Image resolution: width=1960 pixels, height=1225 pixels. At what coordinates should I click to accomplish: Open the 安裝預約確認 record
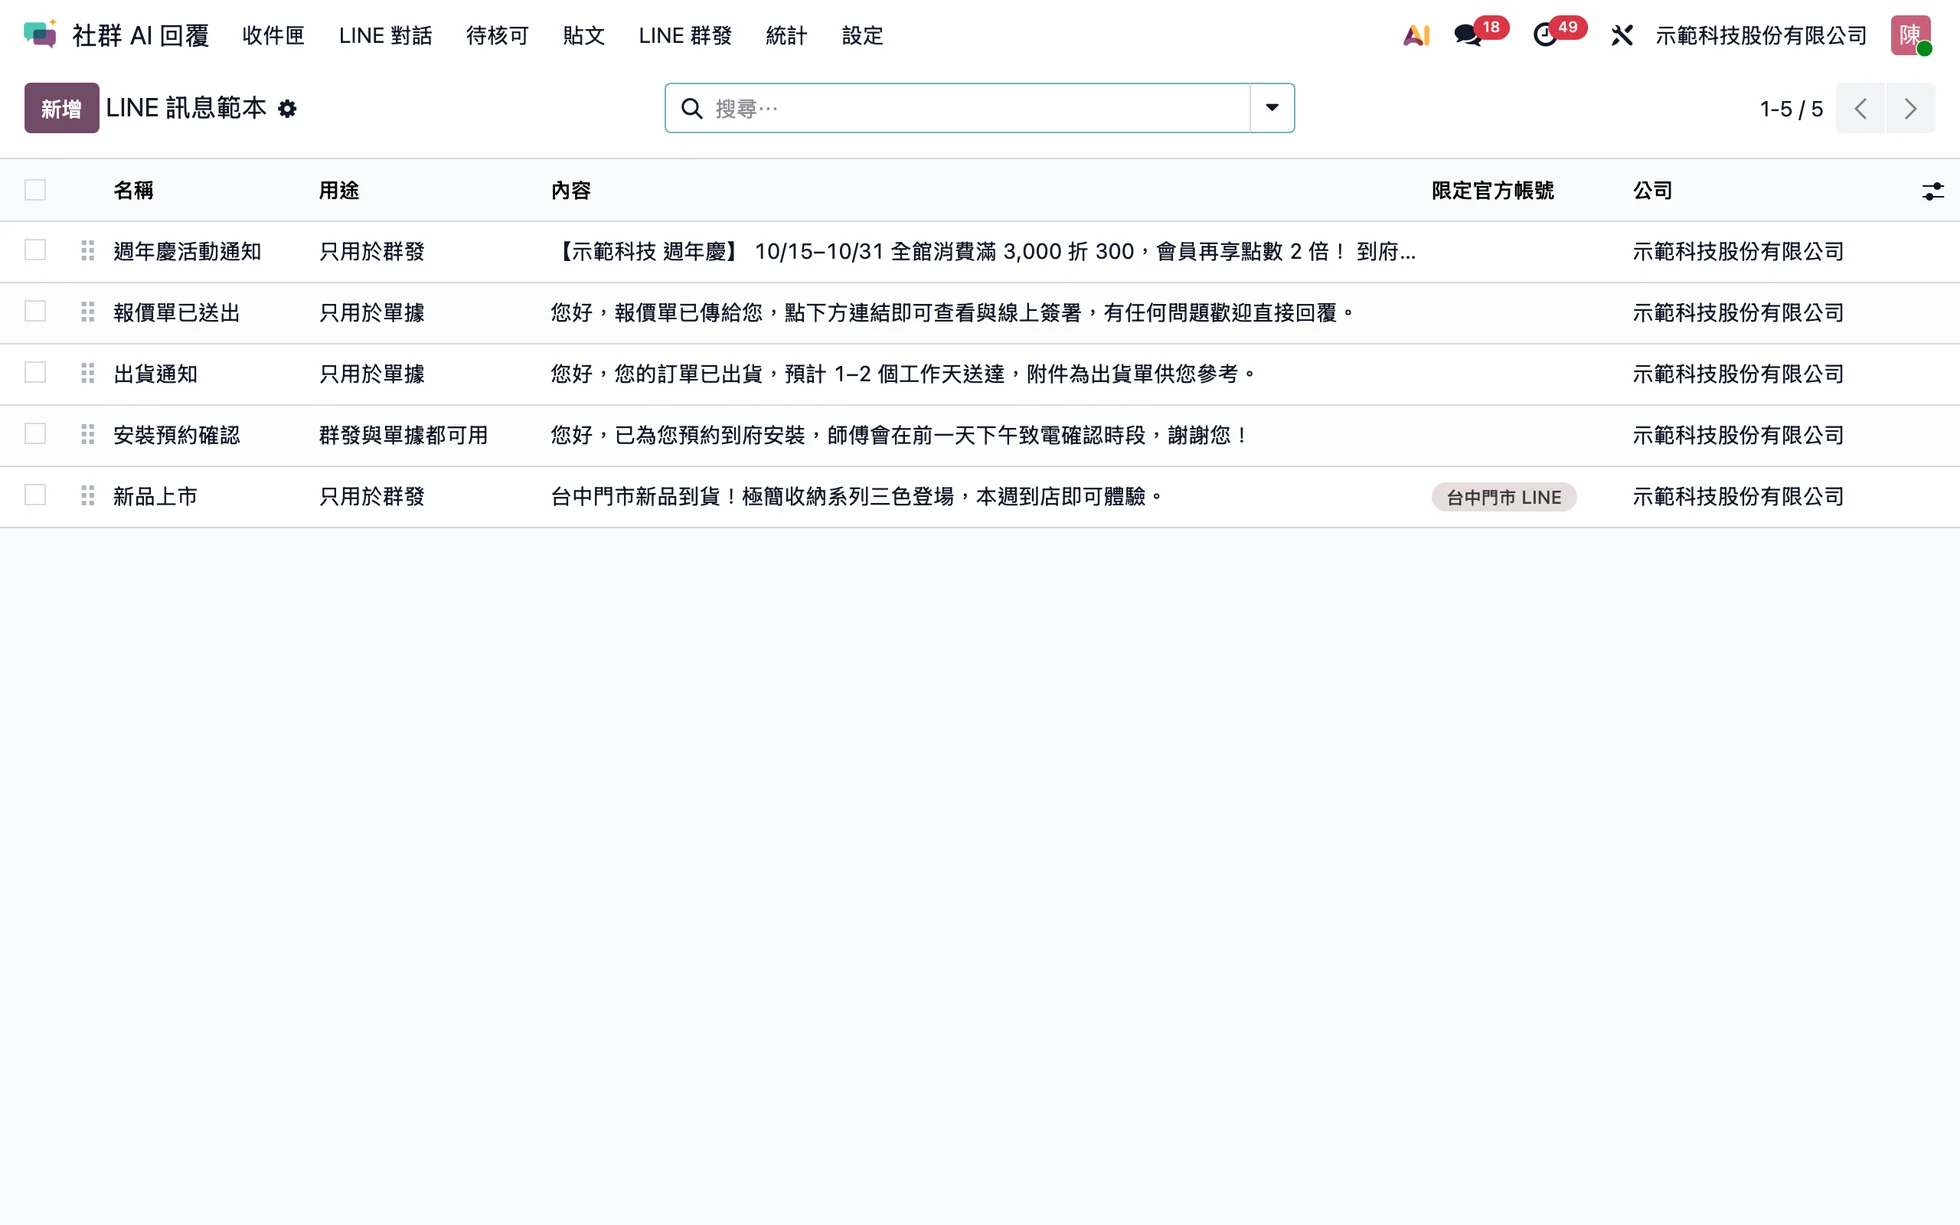[176, 435]
